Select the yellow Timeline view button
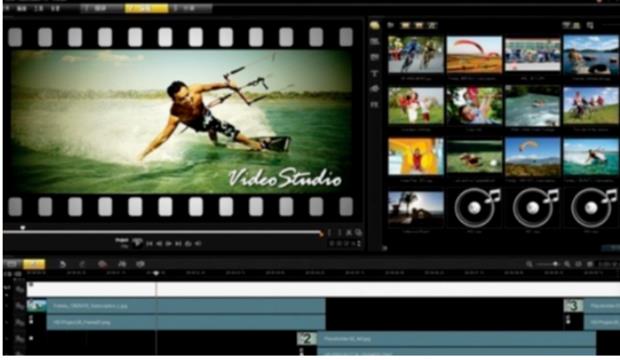This screenshot has width=620, height=360. (34, 264)
